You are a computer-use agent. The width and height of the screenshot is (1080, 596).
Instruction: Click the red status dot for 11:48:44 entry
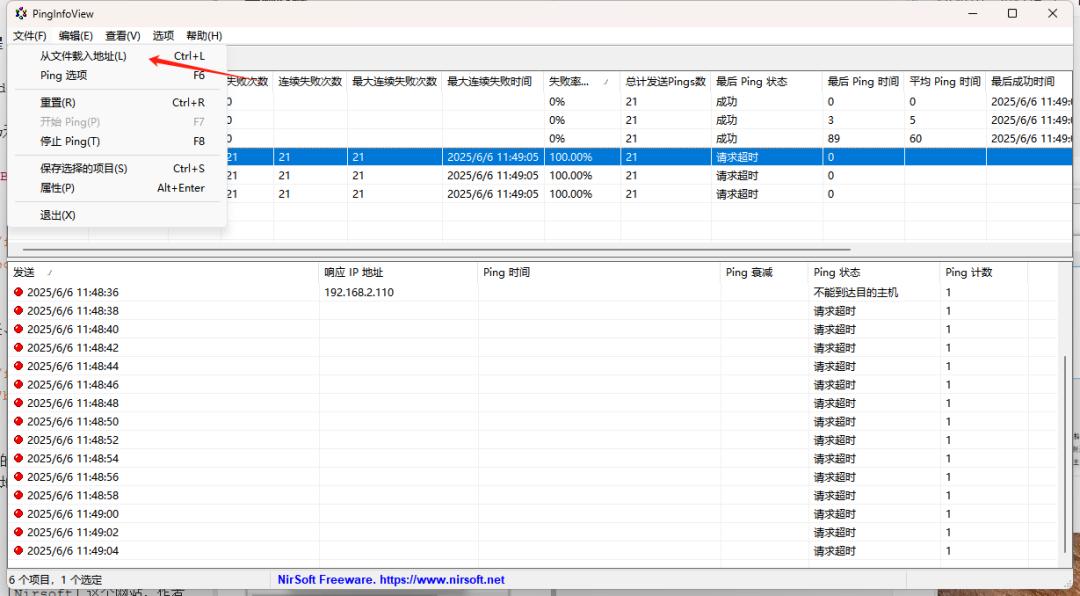click(x=19, y=366)
